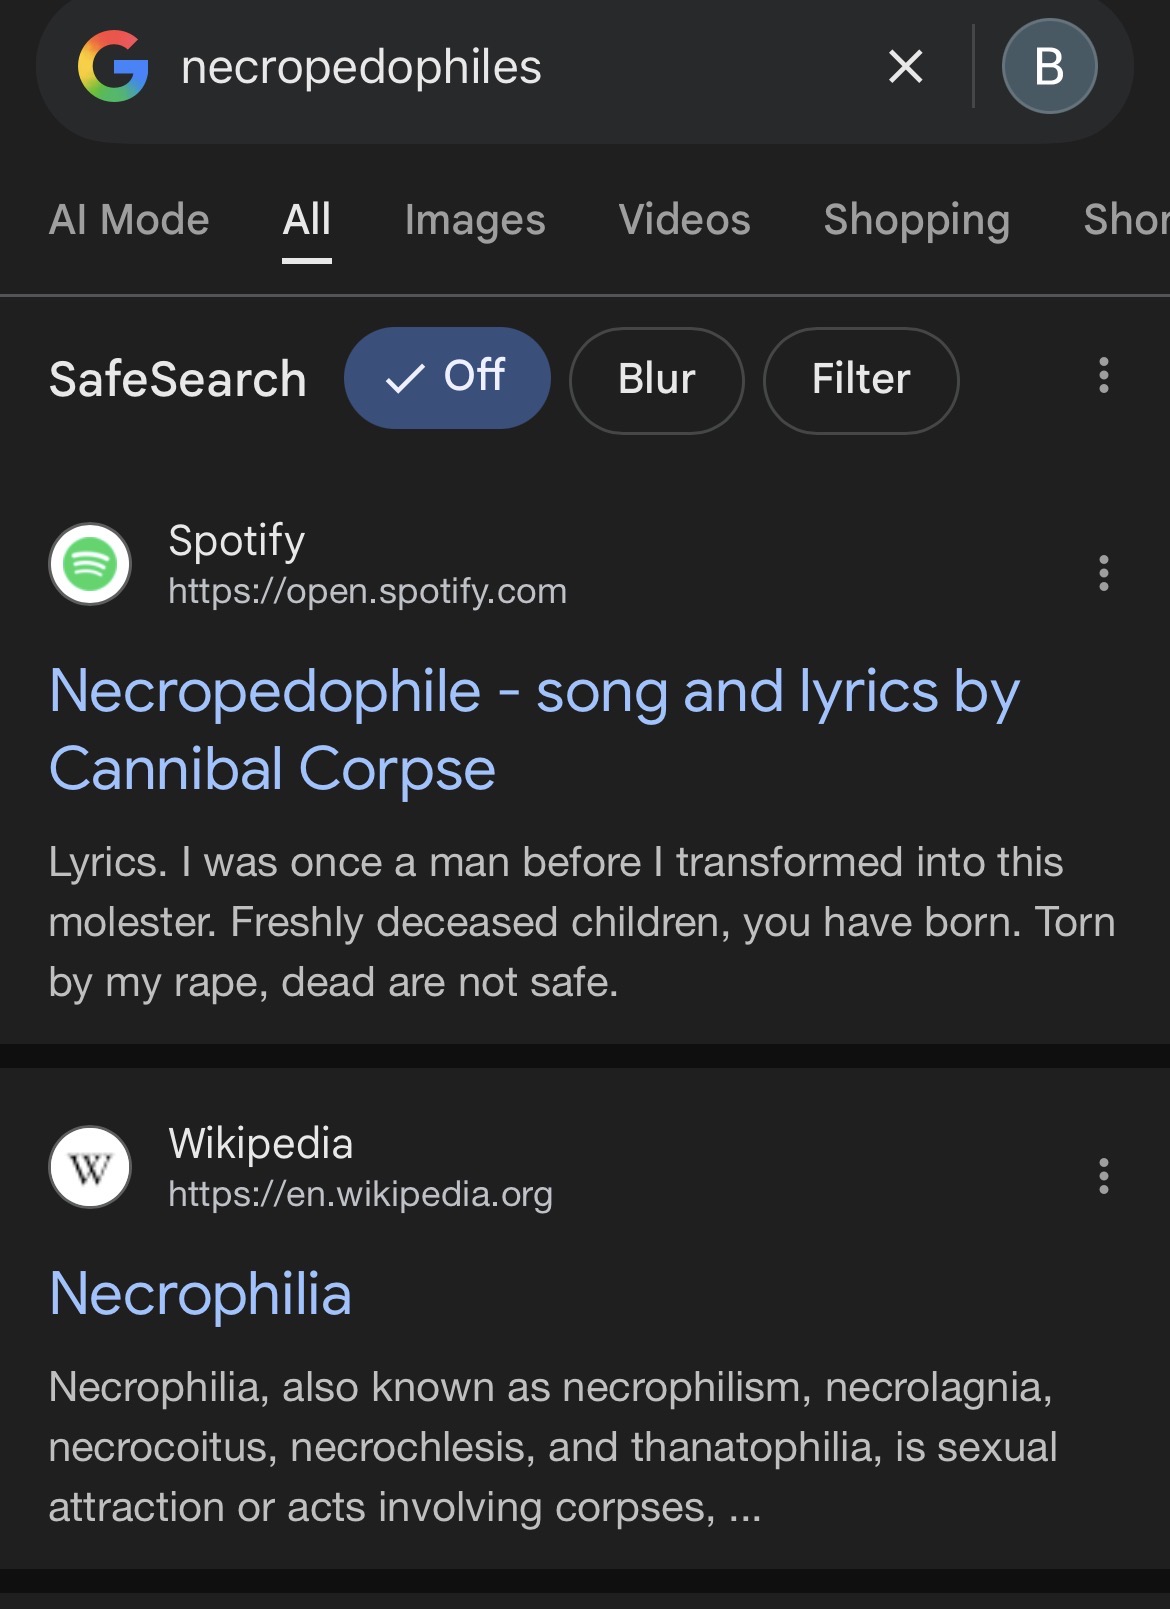Switch to AI Mode tab
The image size is (1170, 1609).
[129, 220]
